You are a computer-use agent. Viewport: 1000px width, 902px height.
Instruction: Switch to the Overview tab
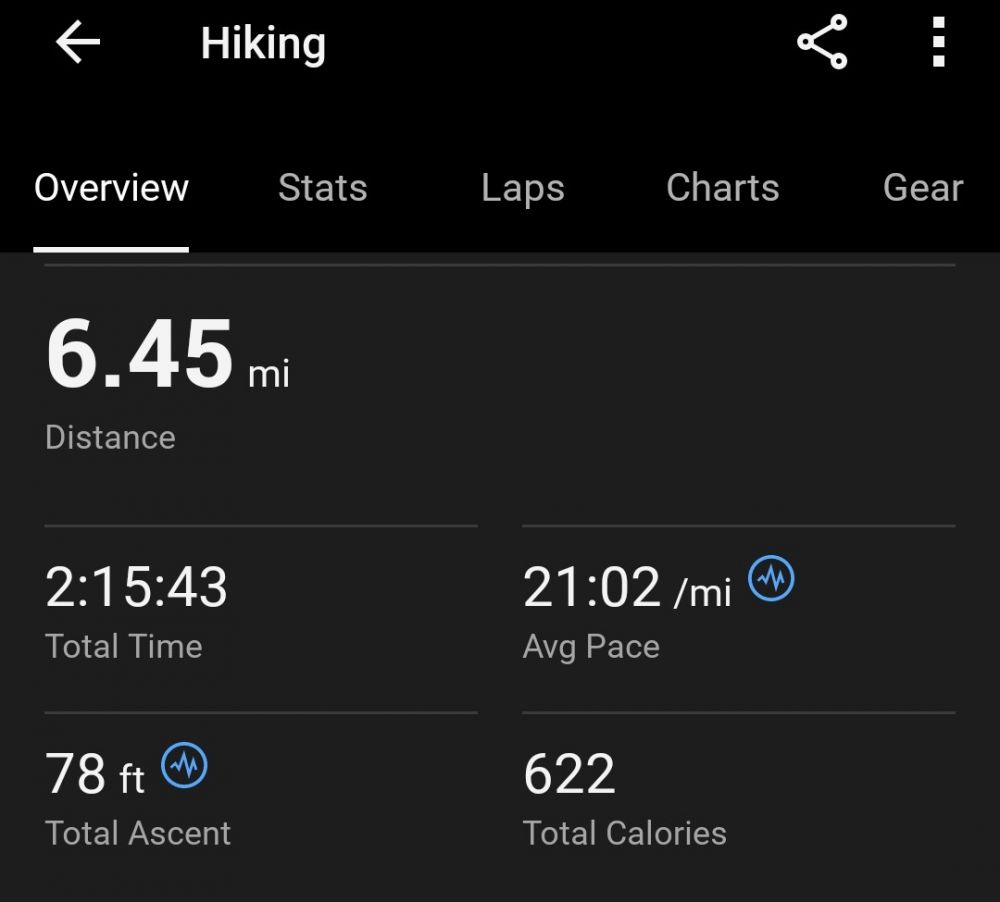pyautogui.click(x=111, y=188)
